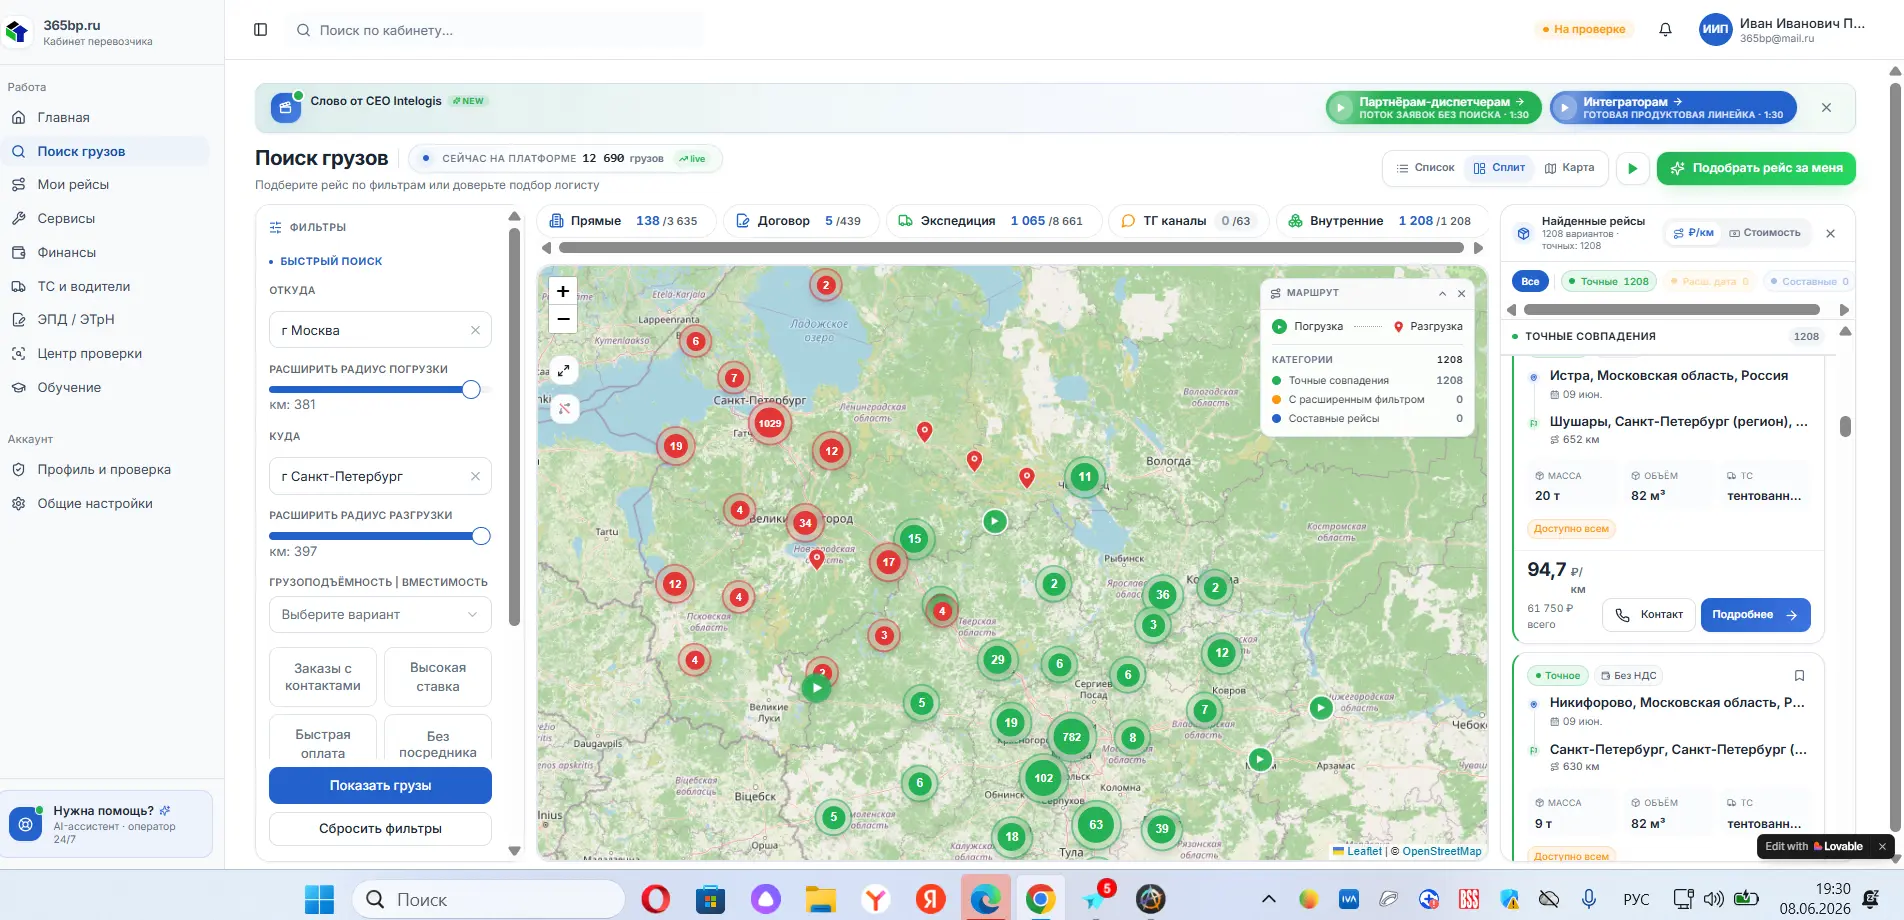Toggle Высокая ставка filter
Viewport: 1904px width, 920px height.
(x=438, y=677)
